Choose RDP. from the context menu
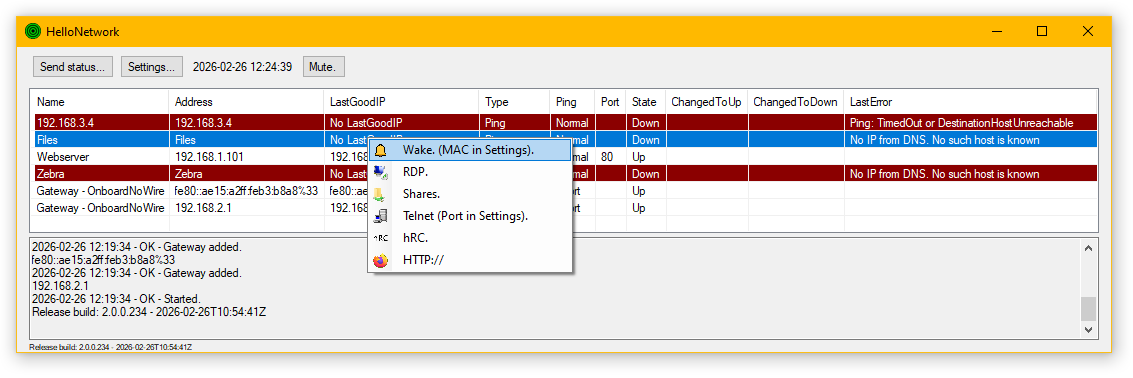The image size is (1133, 378). click(x=470, y=172)
